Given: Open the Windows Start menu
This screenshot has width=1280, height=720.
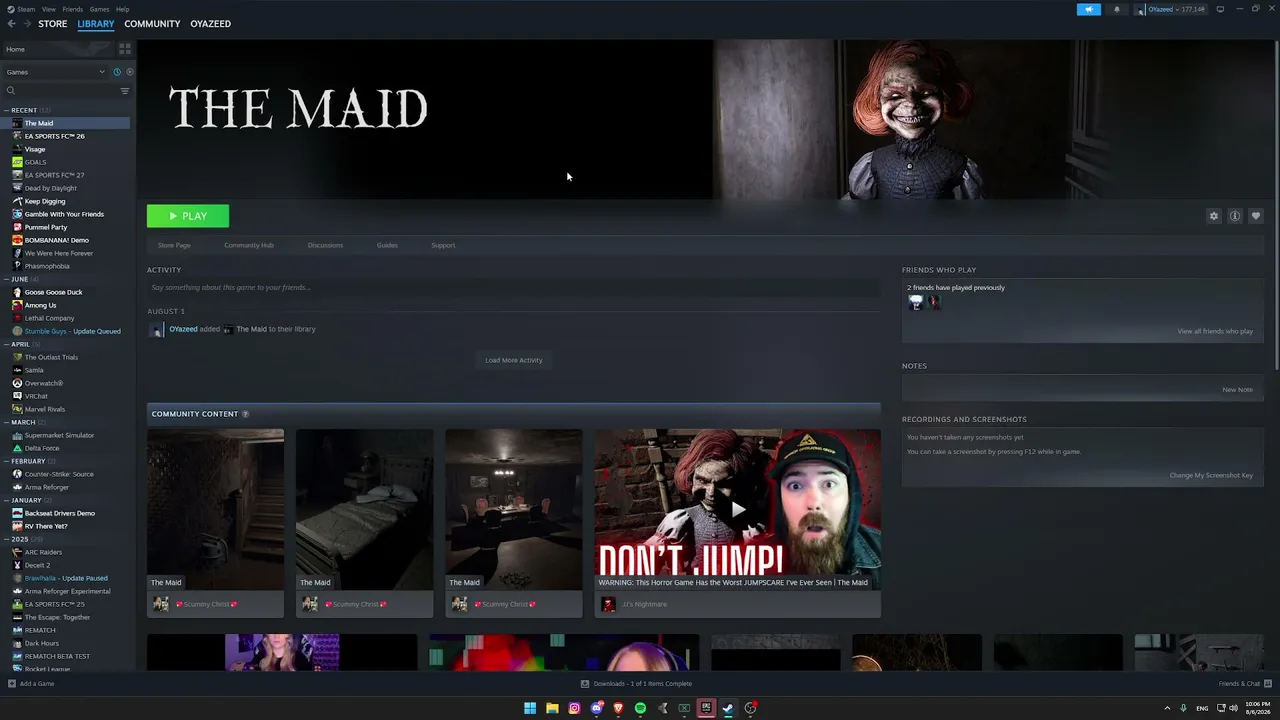Looking at the screenshot, I should [x=530, y=708].
